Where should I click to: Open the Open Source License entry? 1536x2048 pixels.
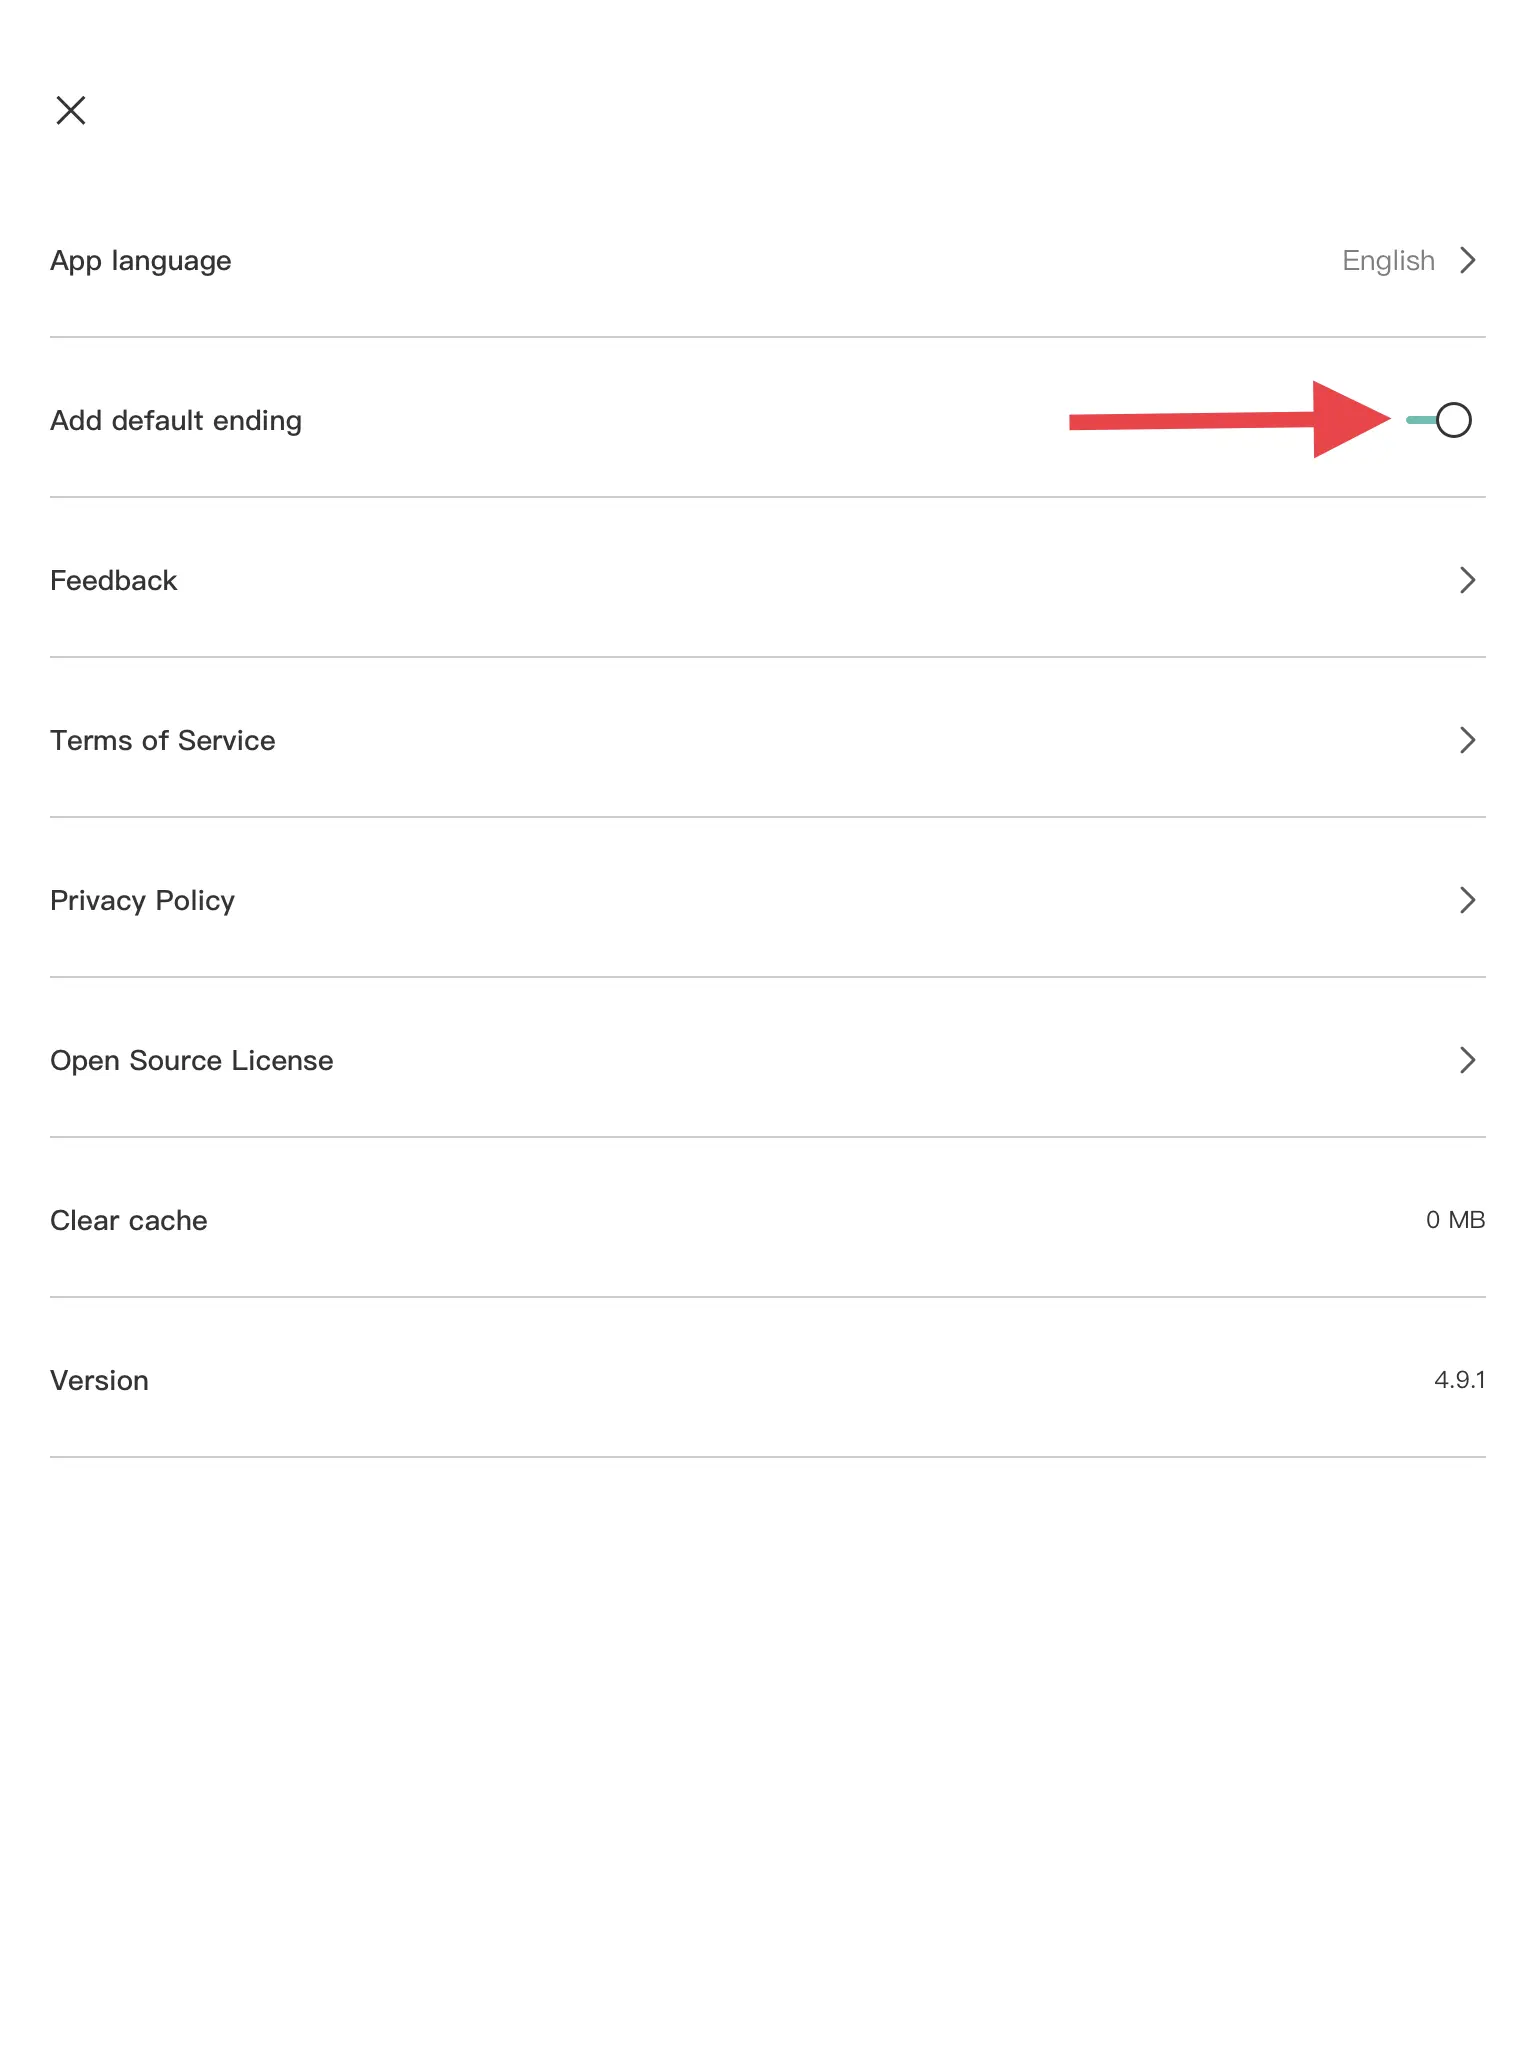(192, 1061)
